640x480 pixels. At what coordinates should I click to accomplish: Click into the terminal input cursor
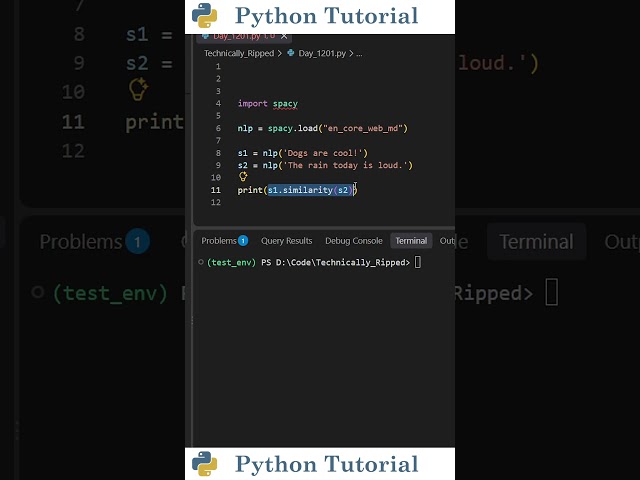[418, 262]
